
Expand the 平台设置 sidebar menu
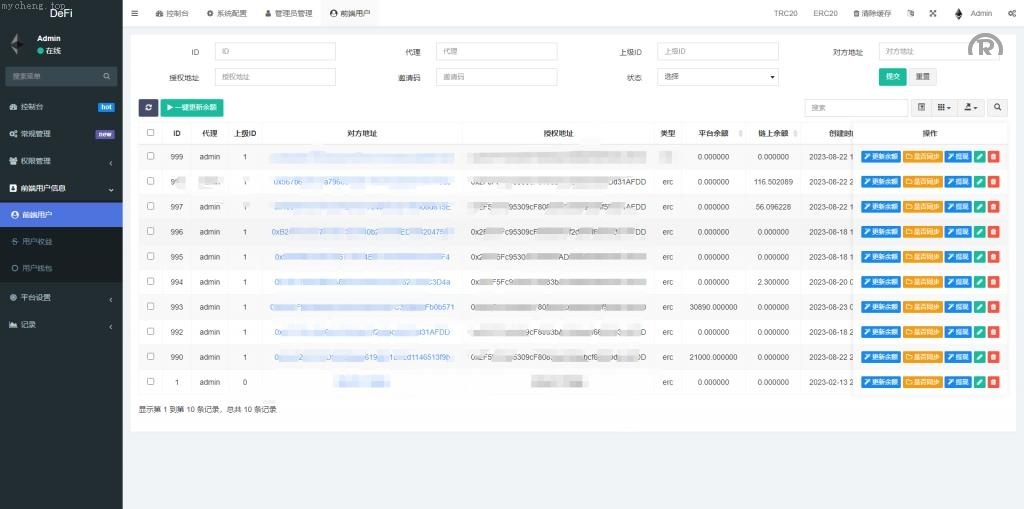click(61, 297)
